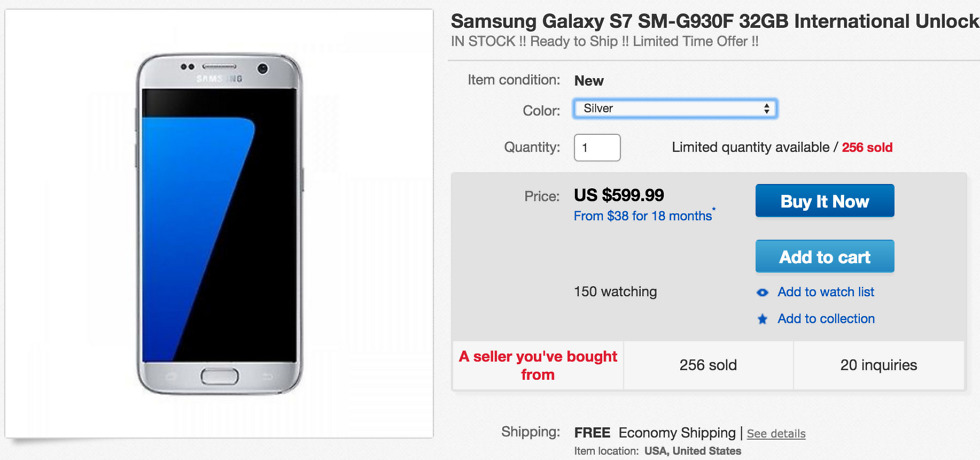This screenshot has width=980, height=460.
Task: Select the 256 sold cell in stats row
Action: point(708,365)
